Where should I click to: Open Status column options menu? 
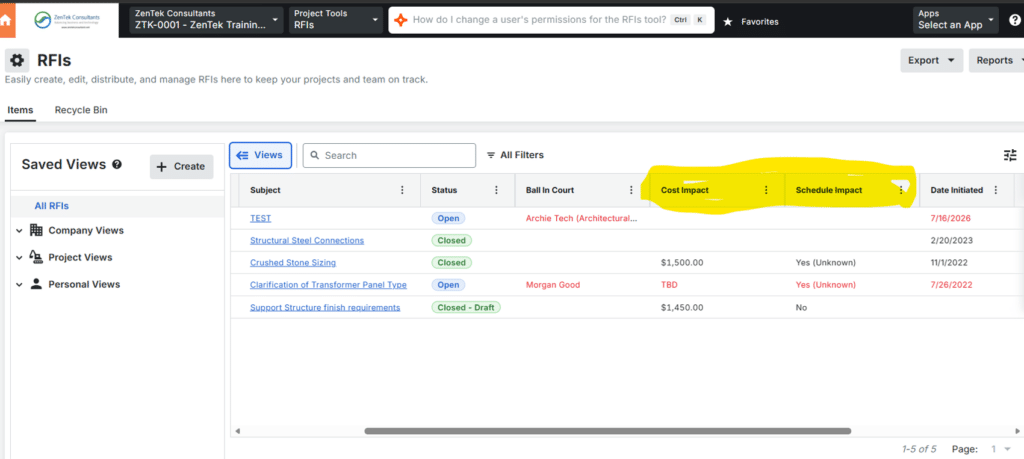pos(496,190)
